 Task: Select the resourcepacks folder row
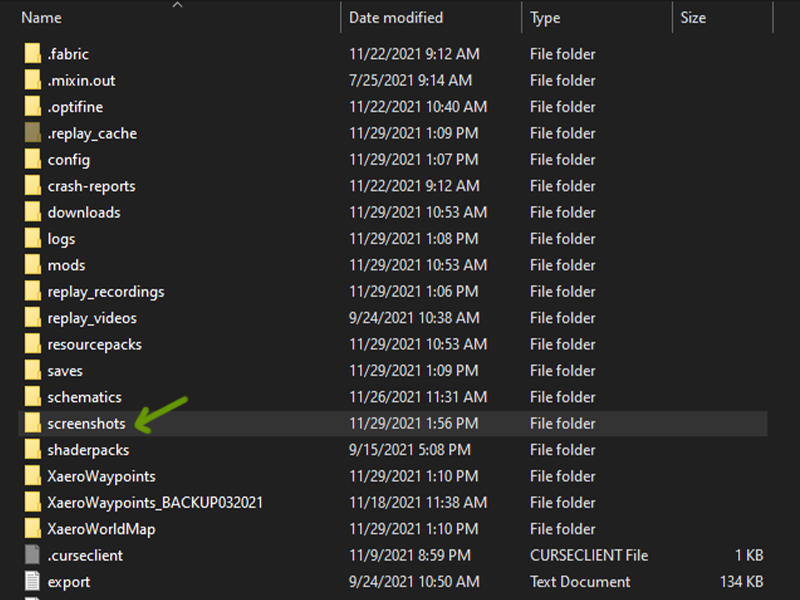coord(95,344)
